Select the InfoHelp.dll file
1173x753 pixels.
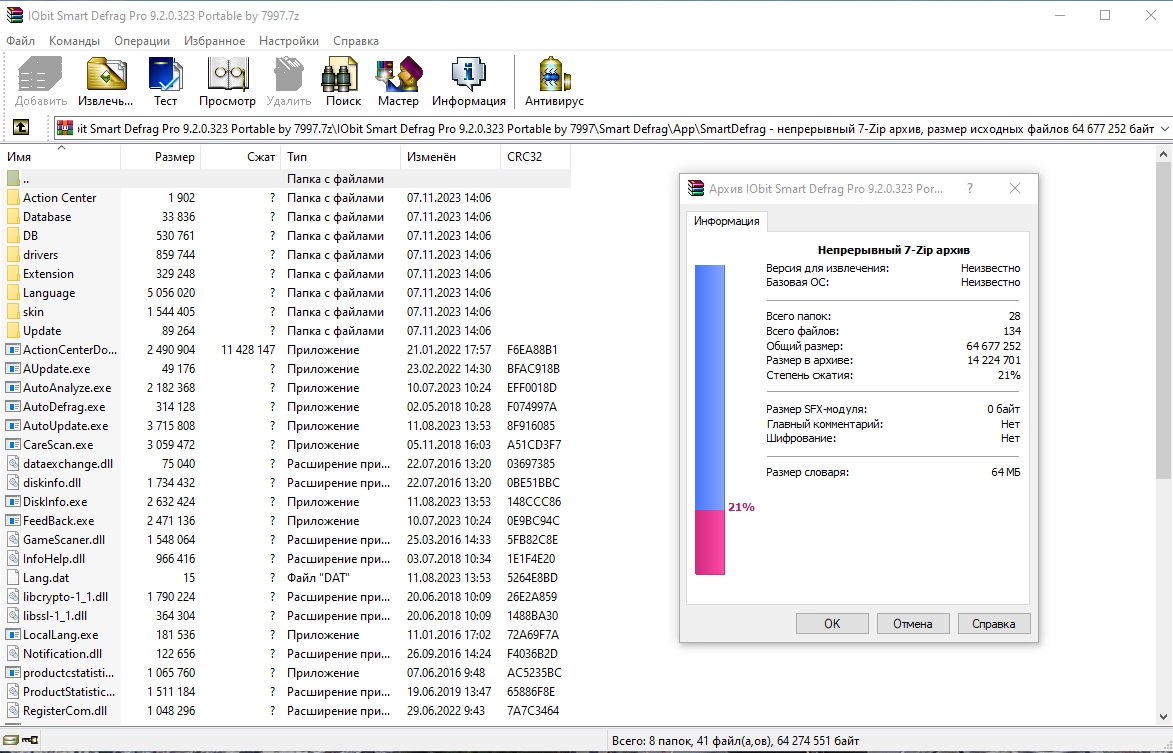point(54,559)
